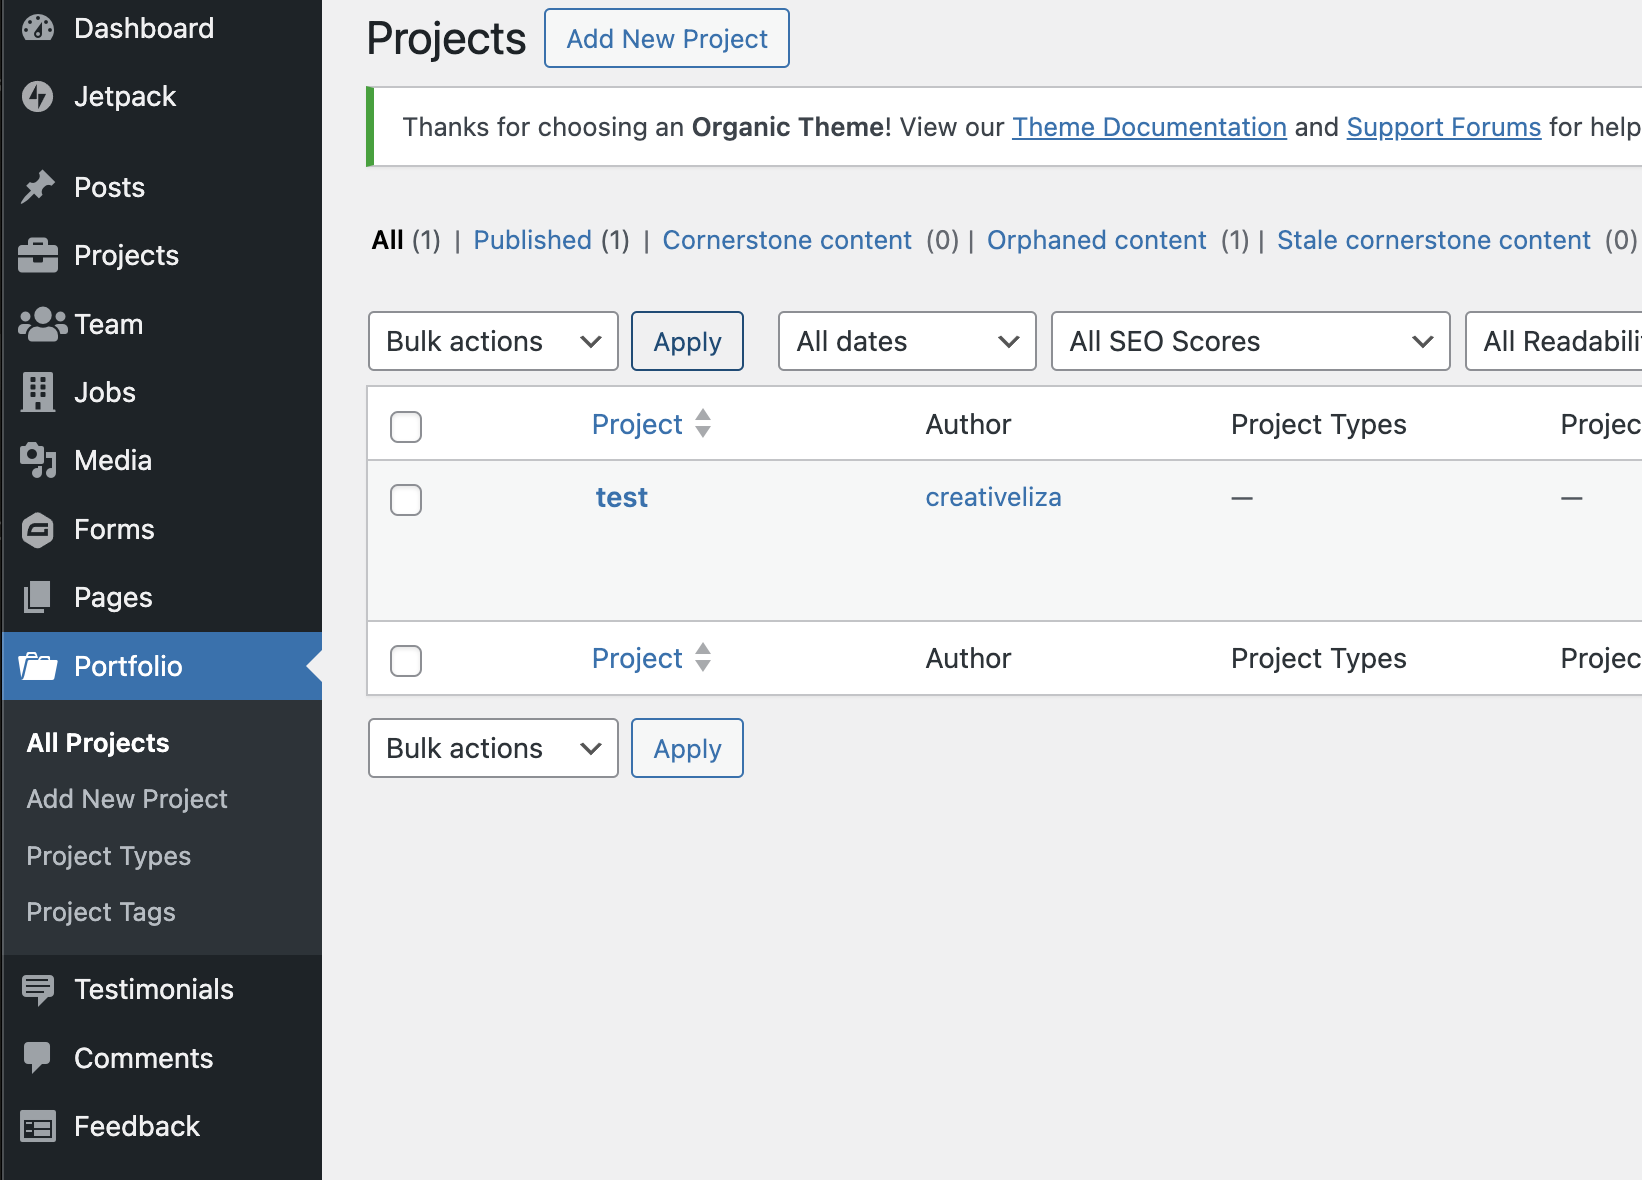This screenshot has width=1642, height=1180.
Task: Click the Feedback form icon
Action: [38, 1127]
